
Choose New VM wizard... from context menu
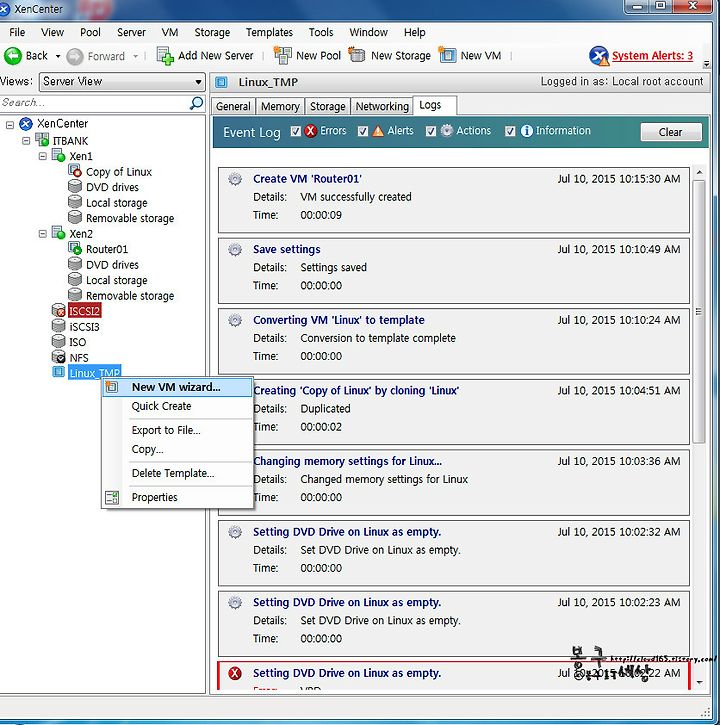pos(178,387)
